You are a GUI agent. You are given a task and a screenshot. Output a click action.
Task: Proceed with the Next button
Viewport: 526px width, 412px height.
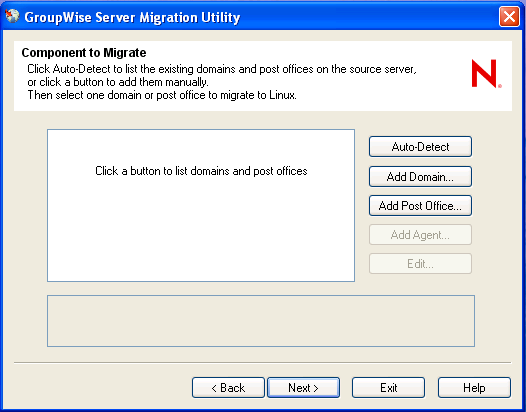coord(303,388)
